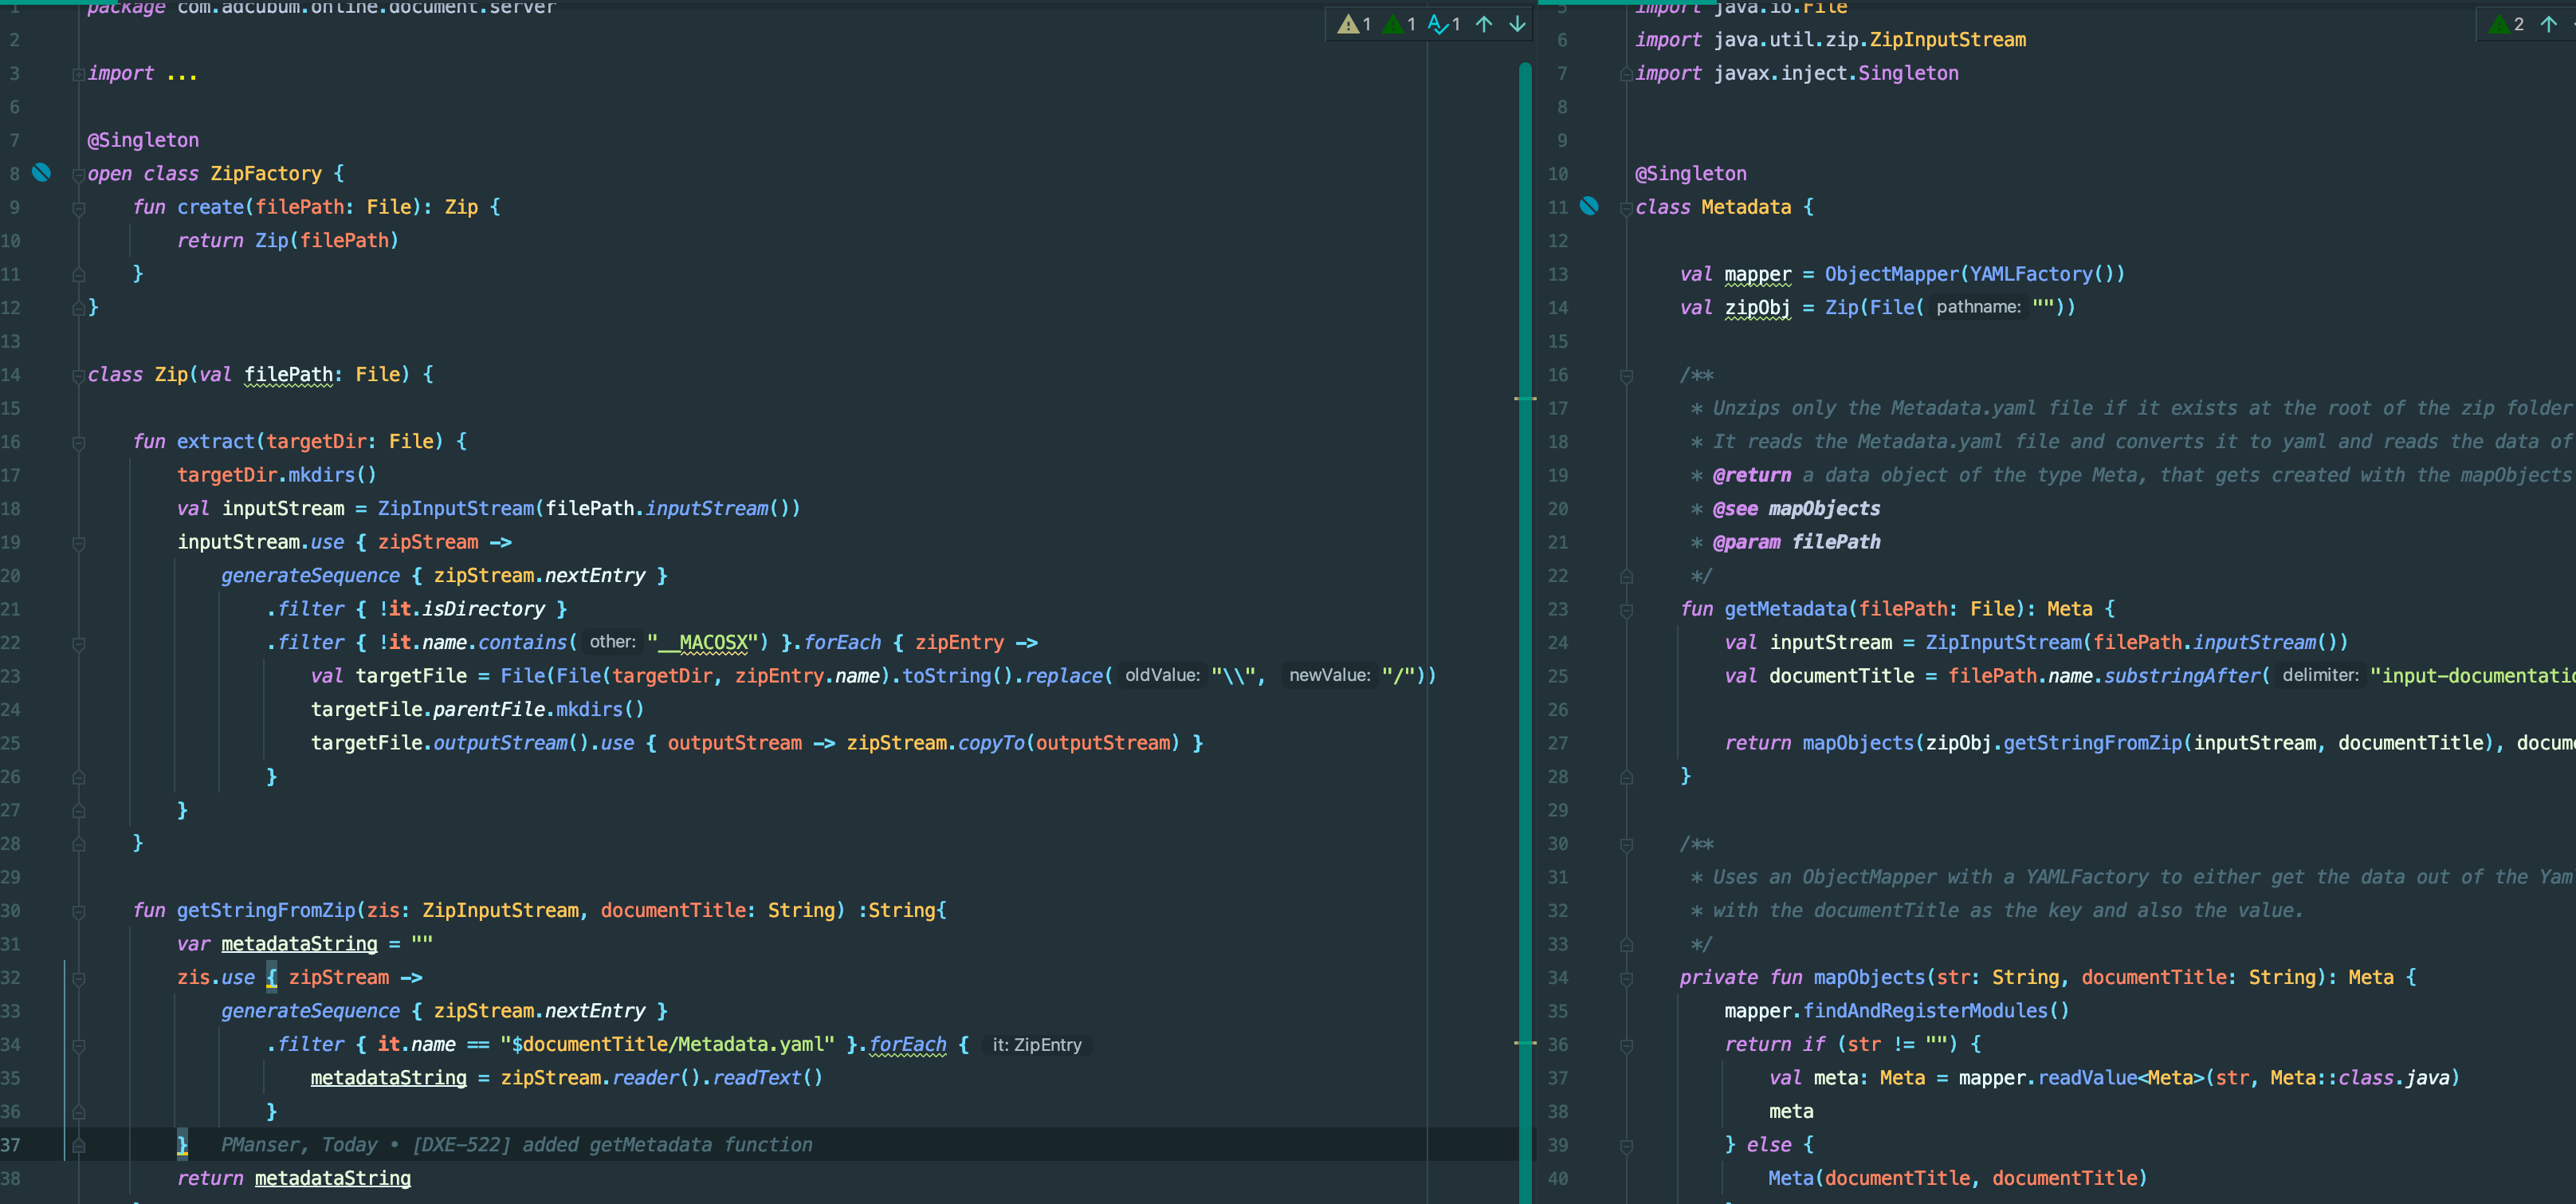The height and width of the screenshot is (1204, 2576).
Task: Collapse the create function fold marker
Action: pyautogui.click(x=78, y=208)
